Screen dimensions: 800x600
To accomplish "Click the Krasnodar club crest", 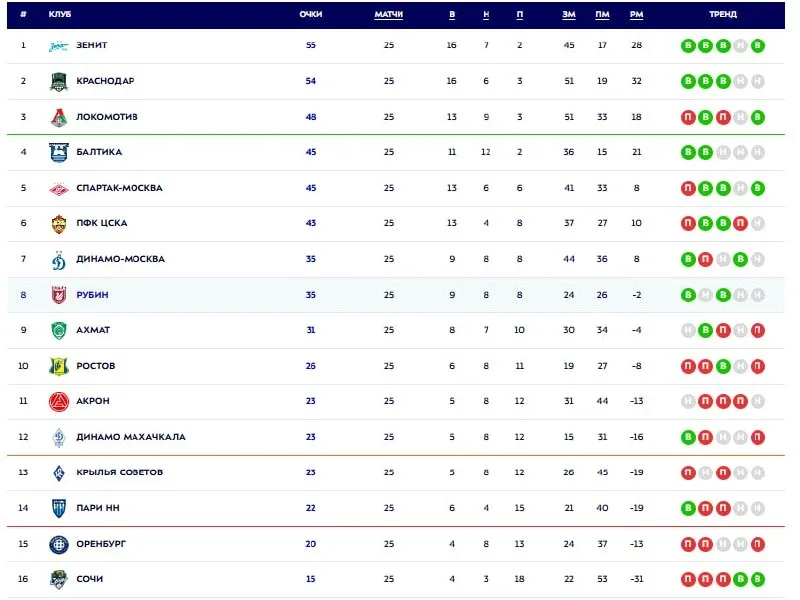I will [x=59, y=82].
